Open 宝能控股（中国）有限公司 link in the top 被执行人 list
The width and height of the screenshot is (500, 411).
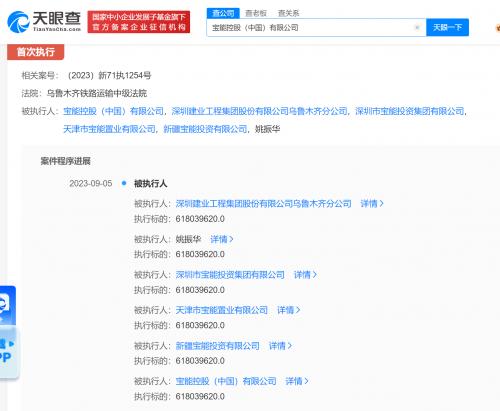(113, 111)
